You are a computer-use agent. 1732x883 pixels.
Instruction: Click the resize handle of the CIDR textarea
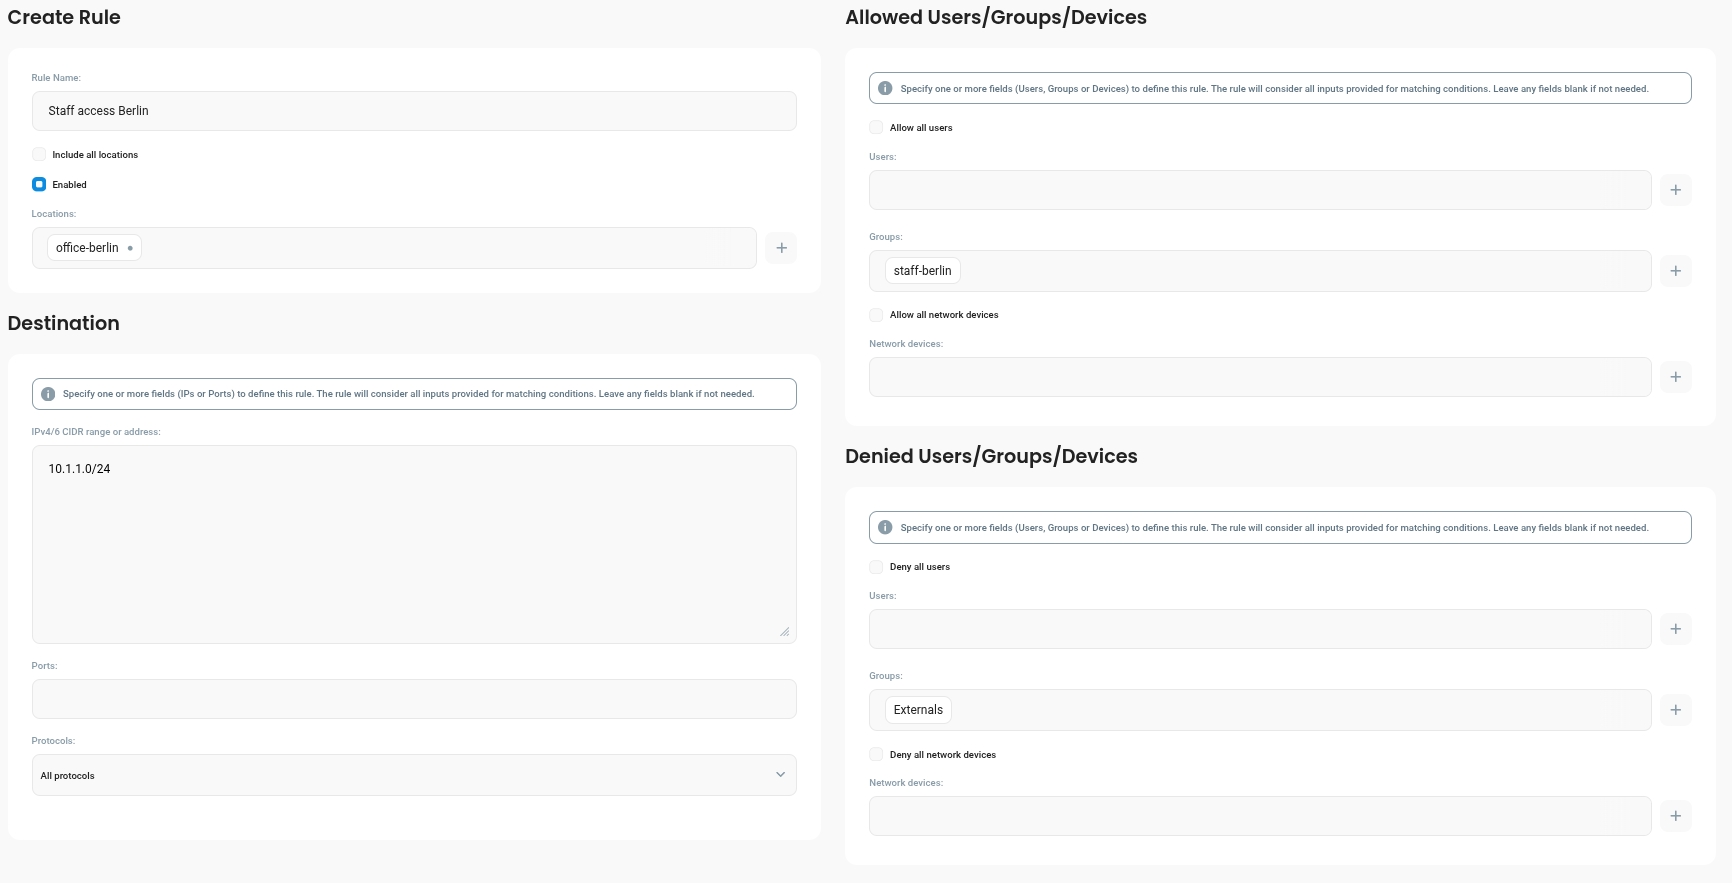[x=784, y=632]
